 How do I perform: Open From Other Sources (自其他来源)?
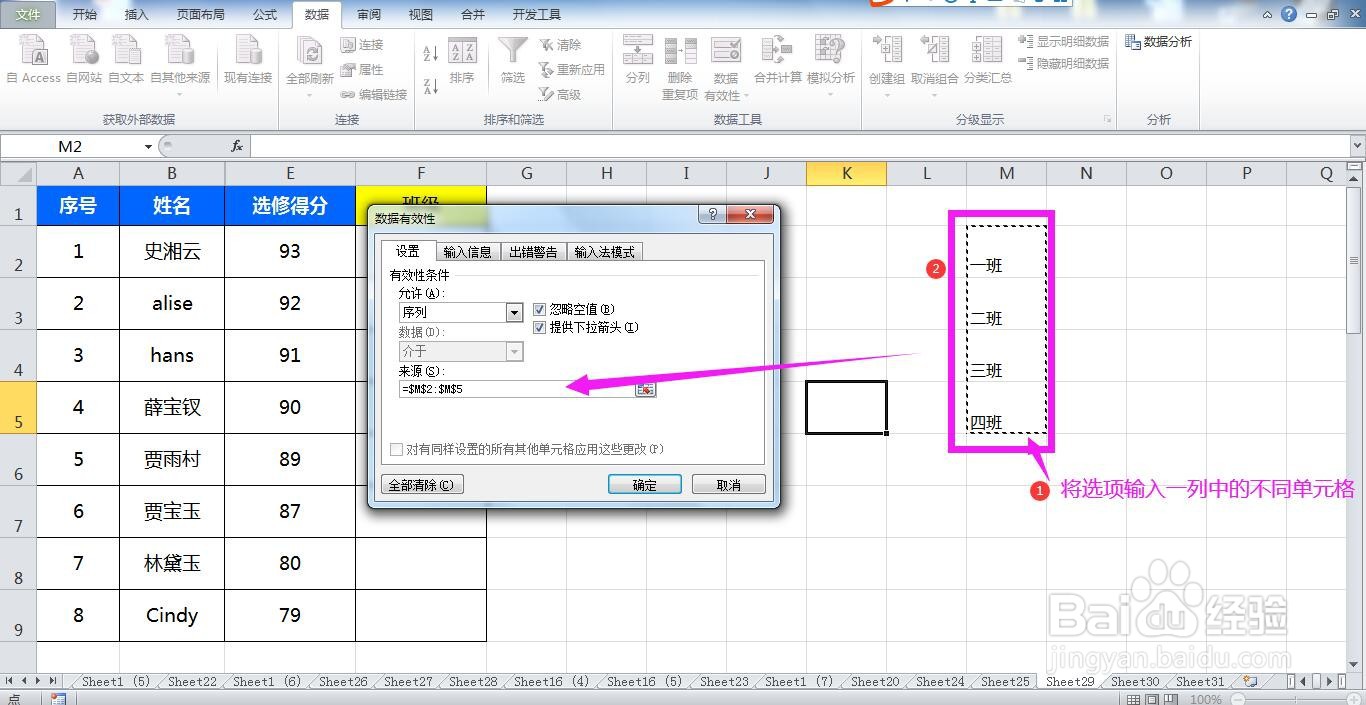tap(179, 63)
